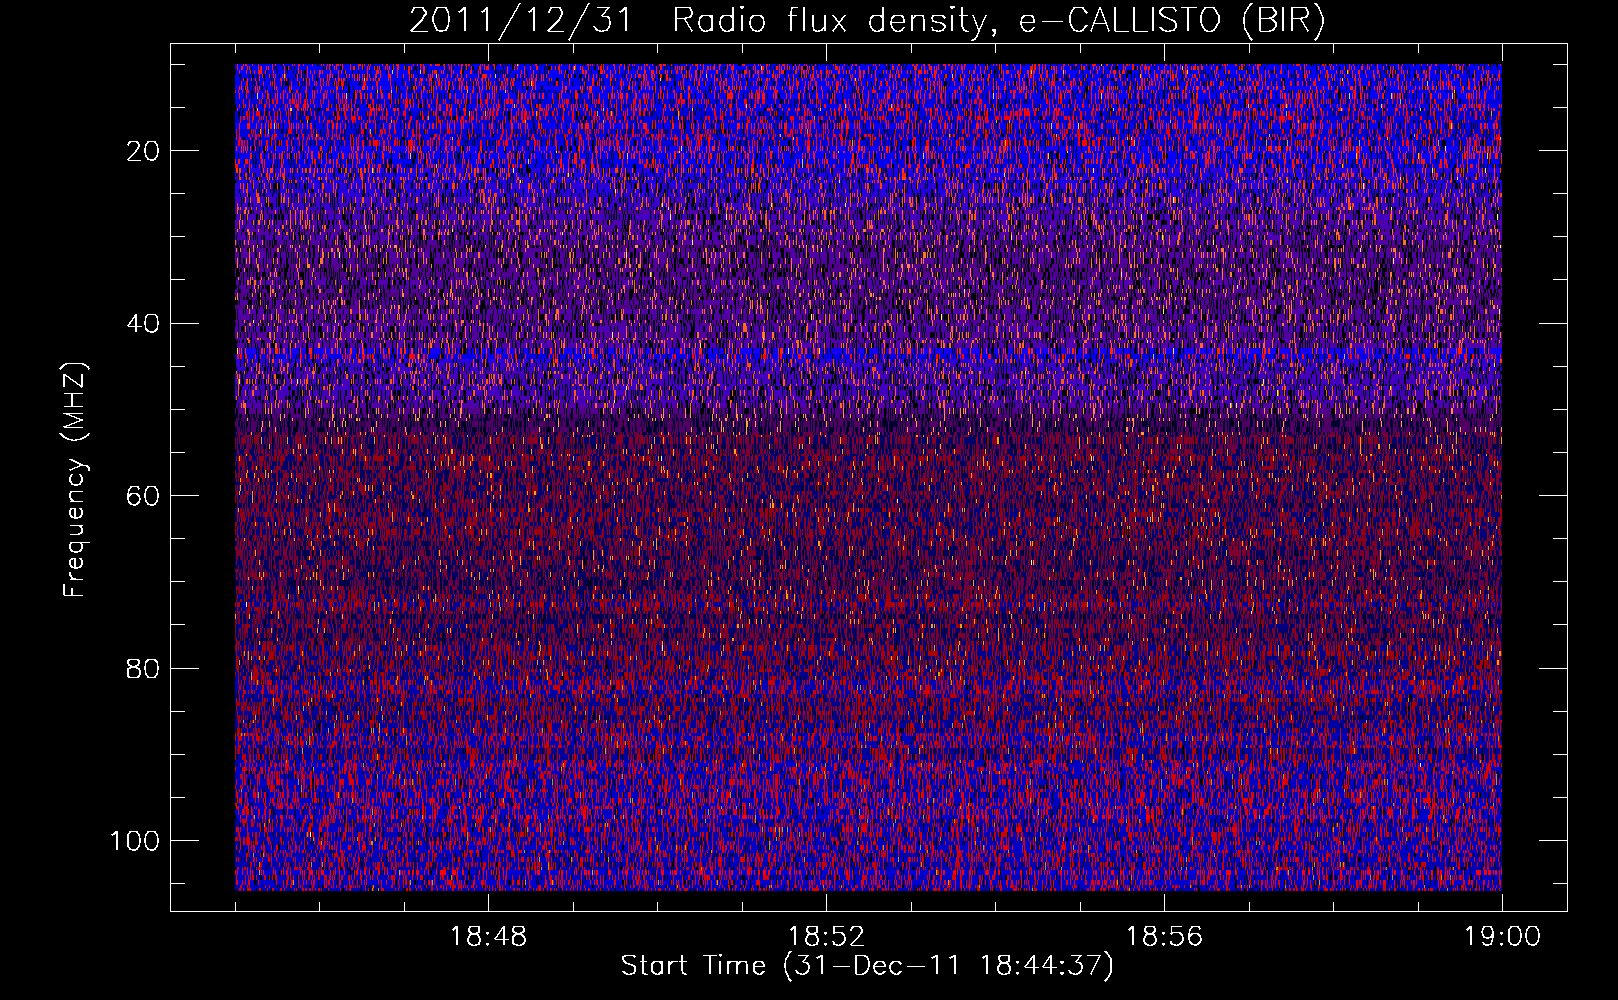This screenshot has height=1000, width=1618.
Task: Click the 40 MHz frequency tick label
Action: point(144,324)
